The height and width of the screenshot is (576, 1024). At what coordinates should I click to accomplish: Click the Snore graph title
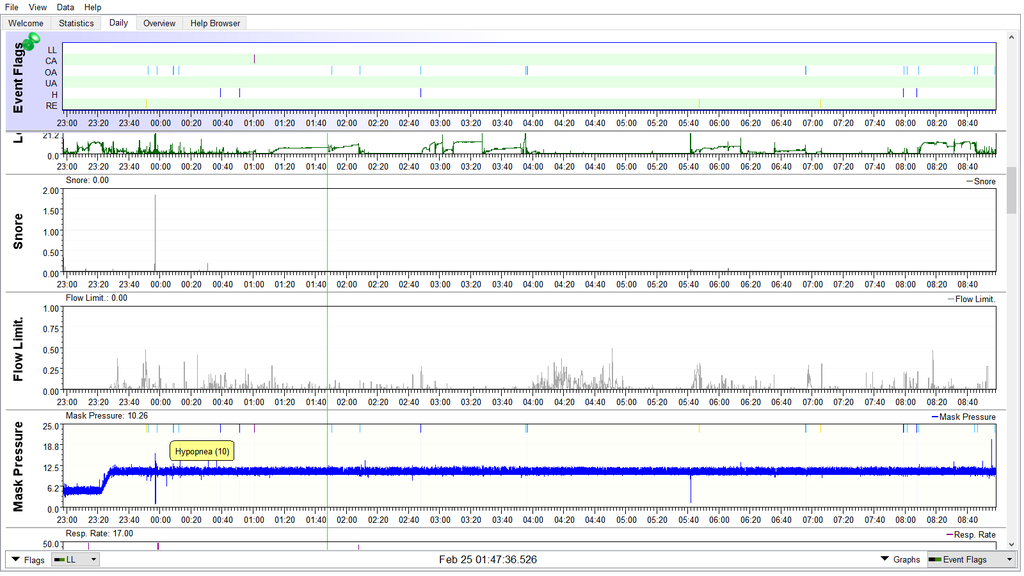(18, 231)
